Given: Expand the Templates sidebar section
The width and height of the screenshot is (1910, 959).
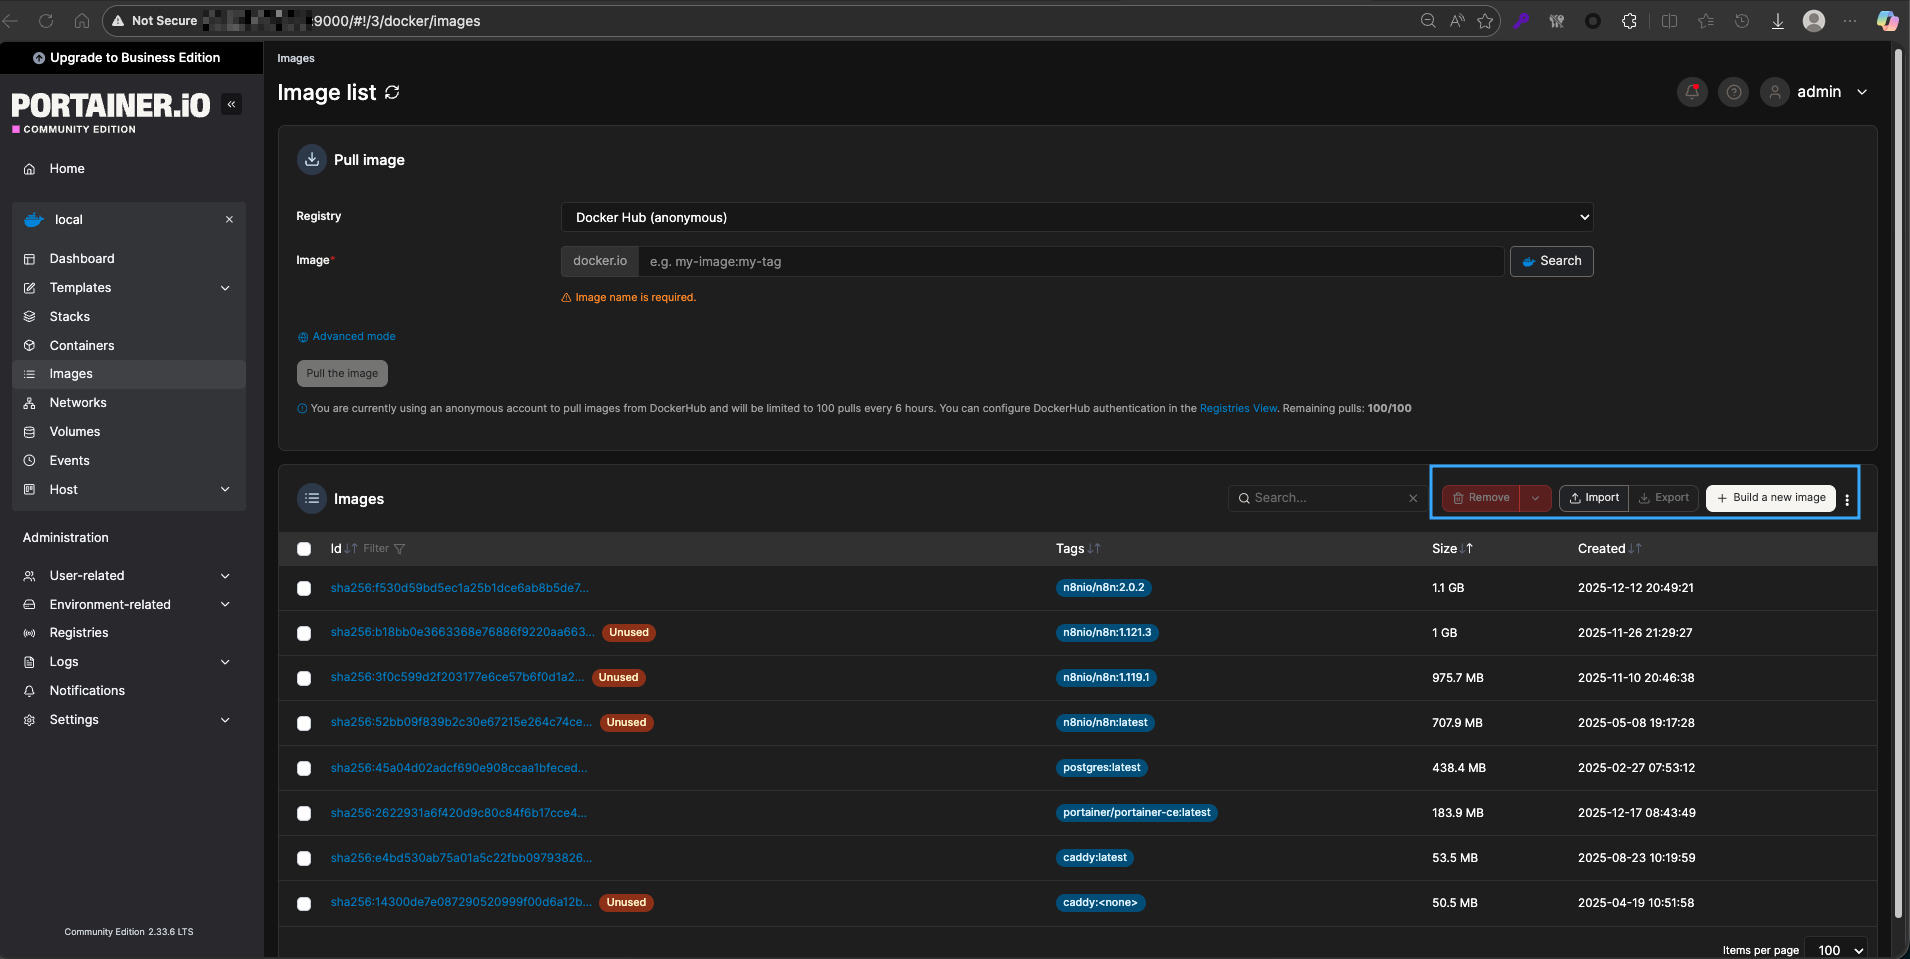Looking at the screenshot, I should pyautogui.click(x=225, y=288).
